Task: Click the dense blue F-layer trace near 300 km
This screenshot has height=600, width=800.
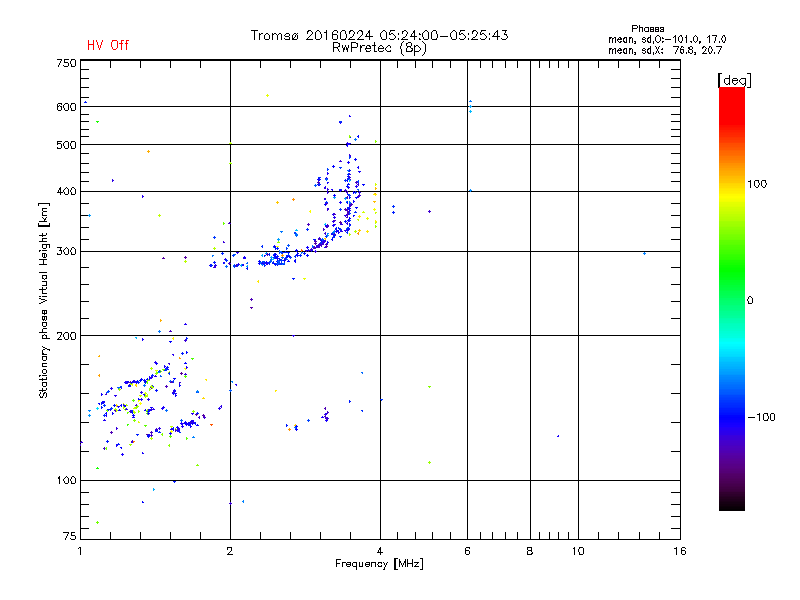Action: (278, 260)
